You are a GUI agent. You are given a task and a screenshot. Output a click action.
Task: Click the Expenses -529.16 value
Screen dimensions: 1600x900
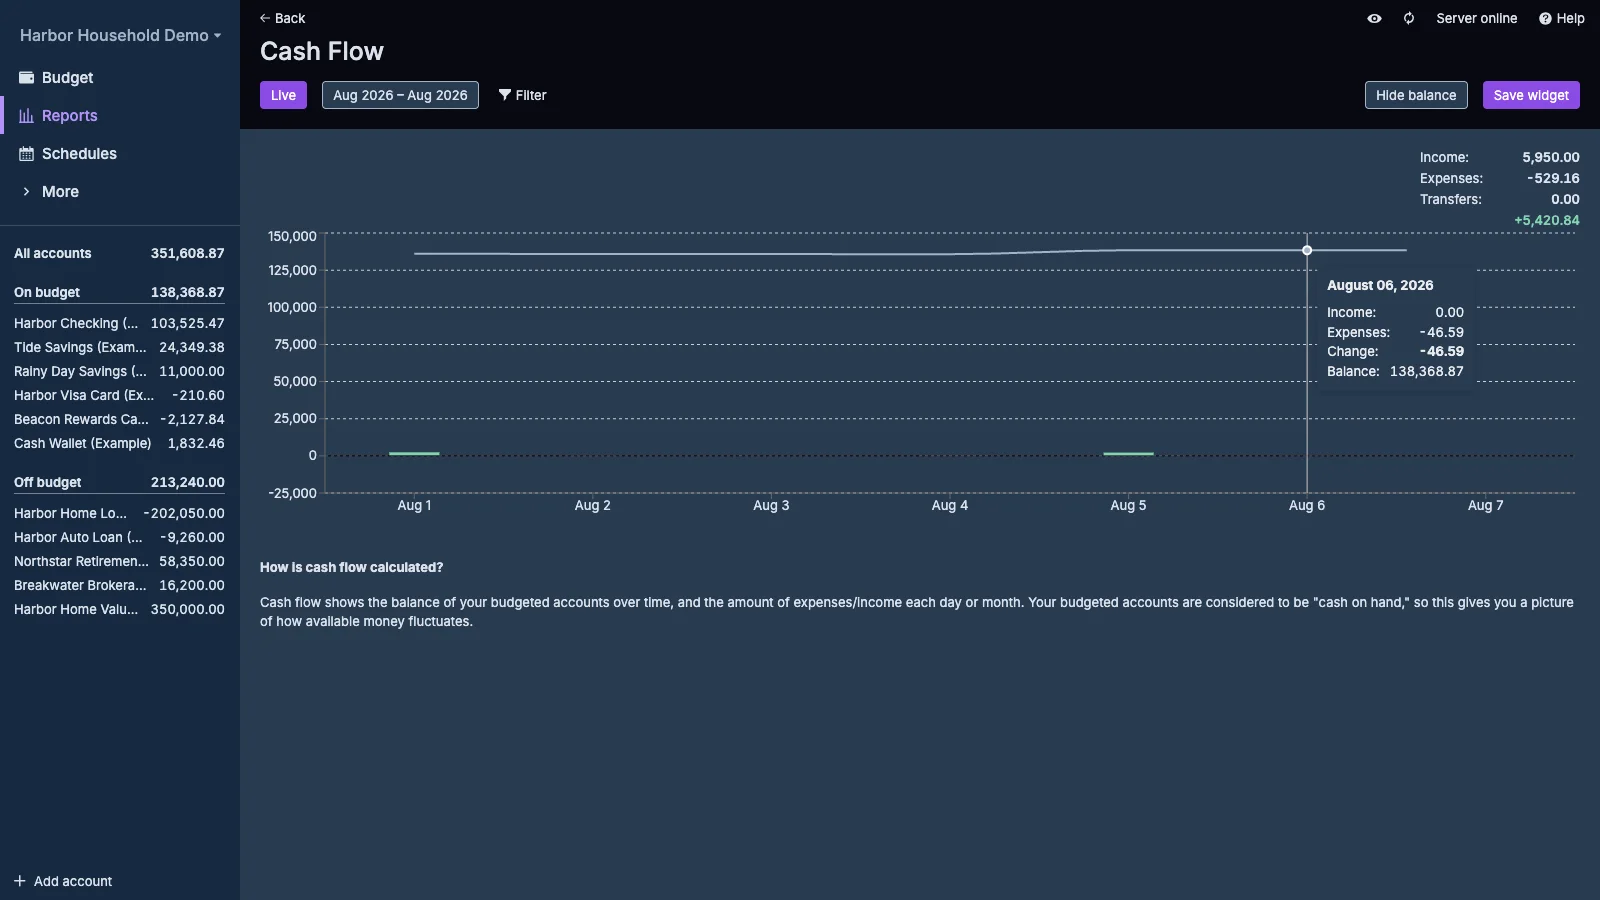[x=1553, y=178]
